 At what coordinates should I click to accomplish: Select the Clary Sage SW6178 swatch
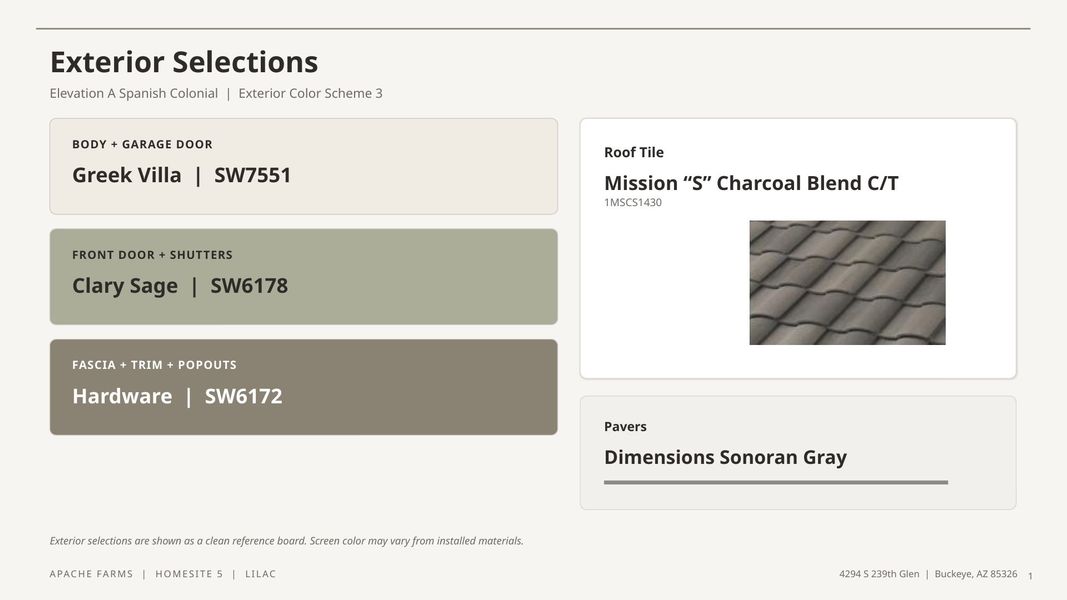(303, 277)
